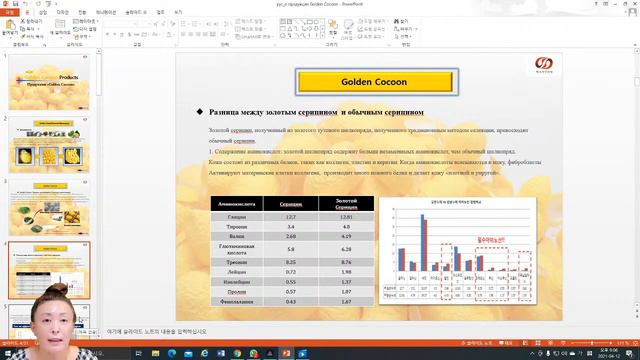This screenshot has height=360, width=640.
Task: Toggle Underline formatting in font group
Action: coord(122,35)
